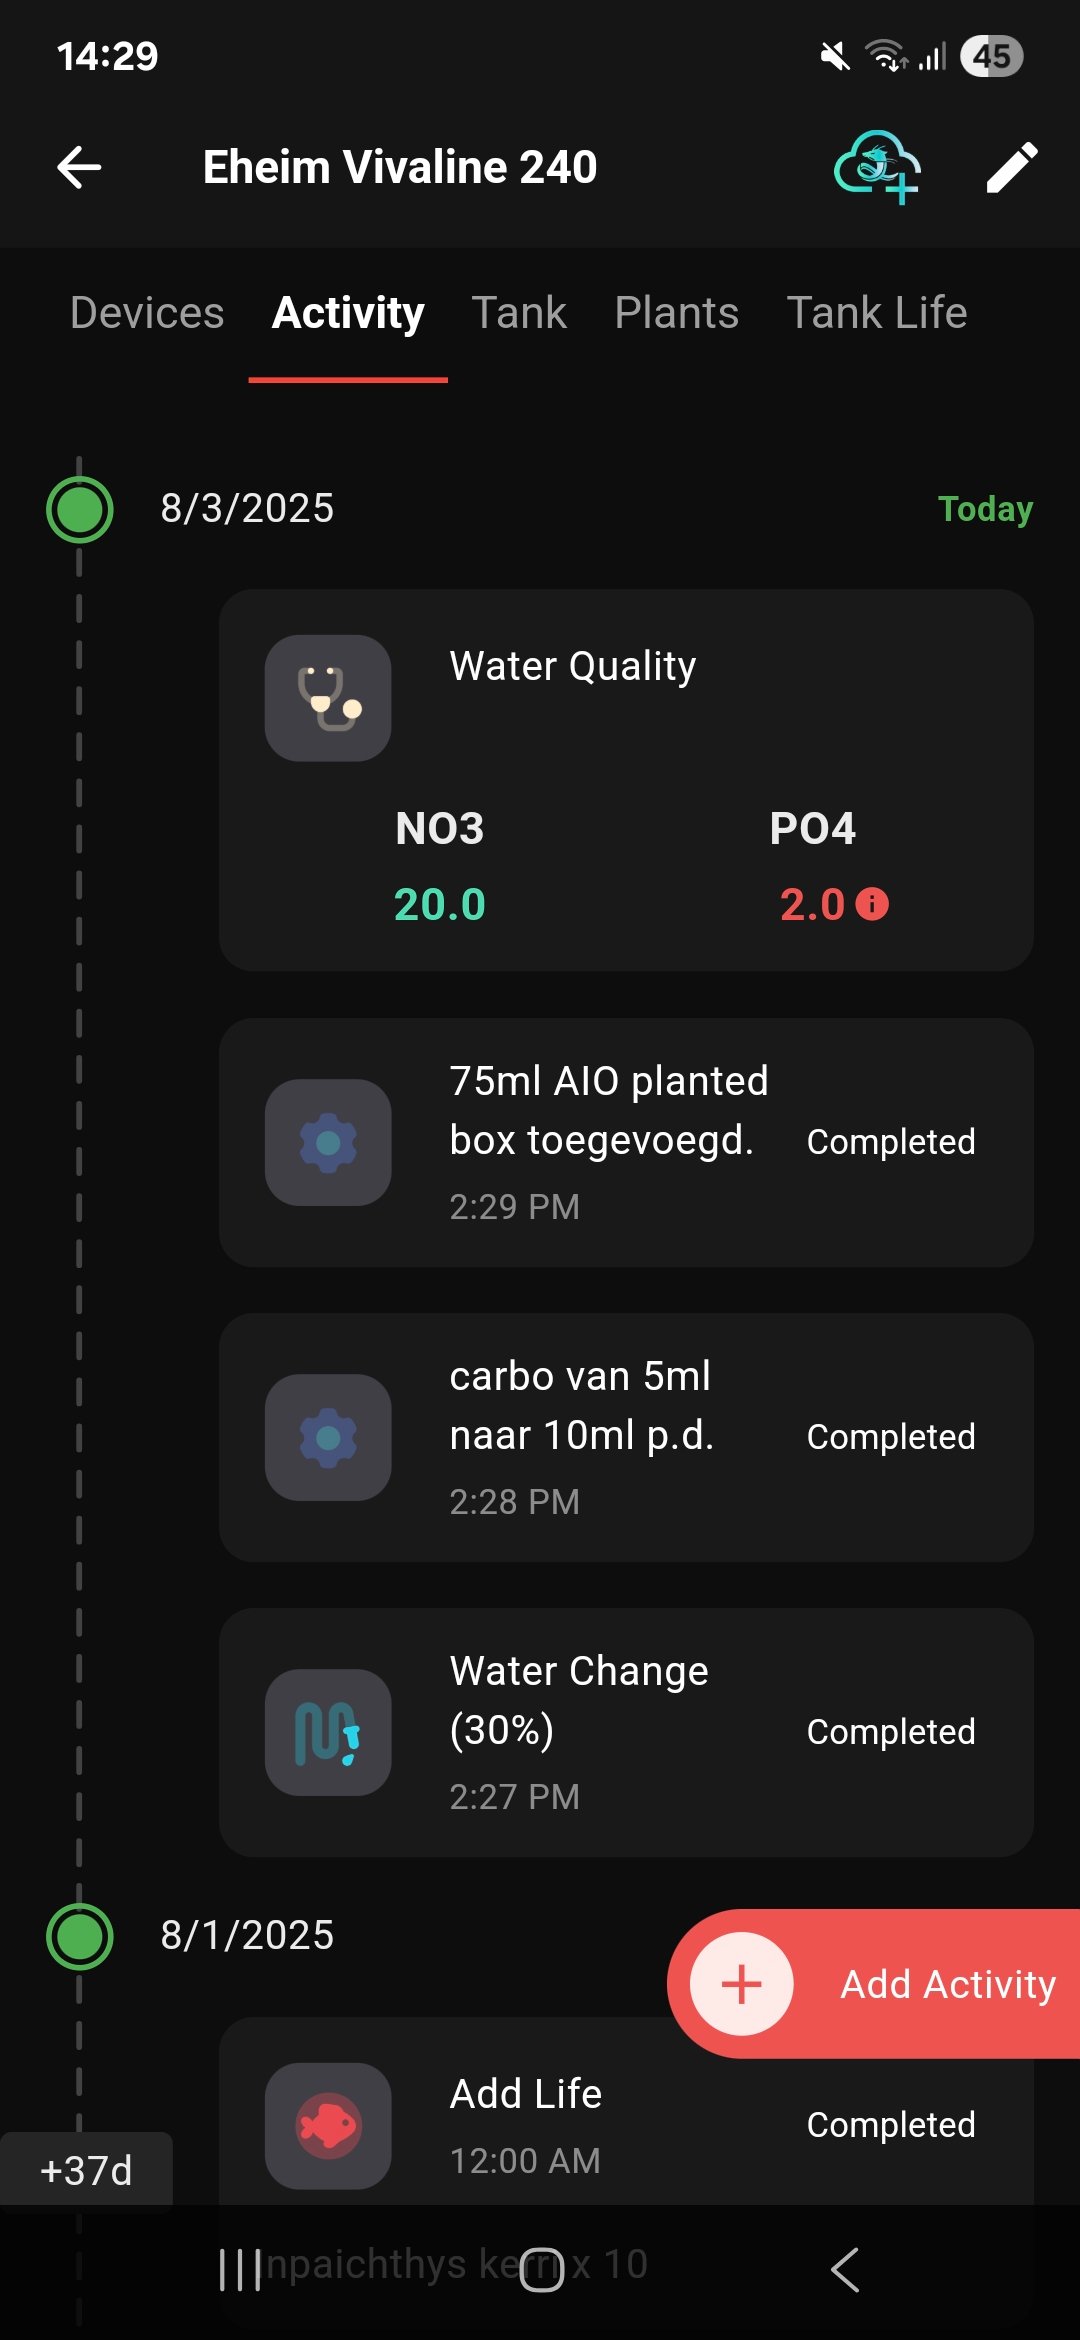Viewport: 1080px width, 2340px height.
Task: Switch to the Devices tab
Action: pyautogui.click(x=147, y=313)
